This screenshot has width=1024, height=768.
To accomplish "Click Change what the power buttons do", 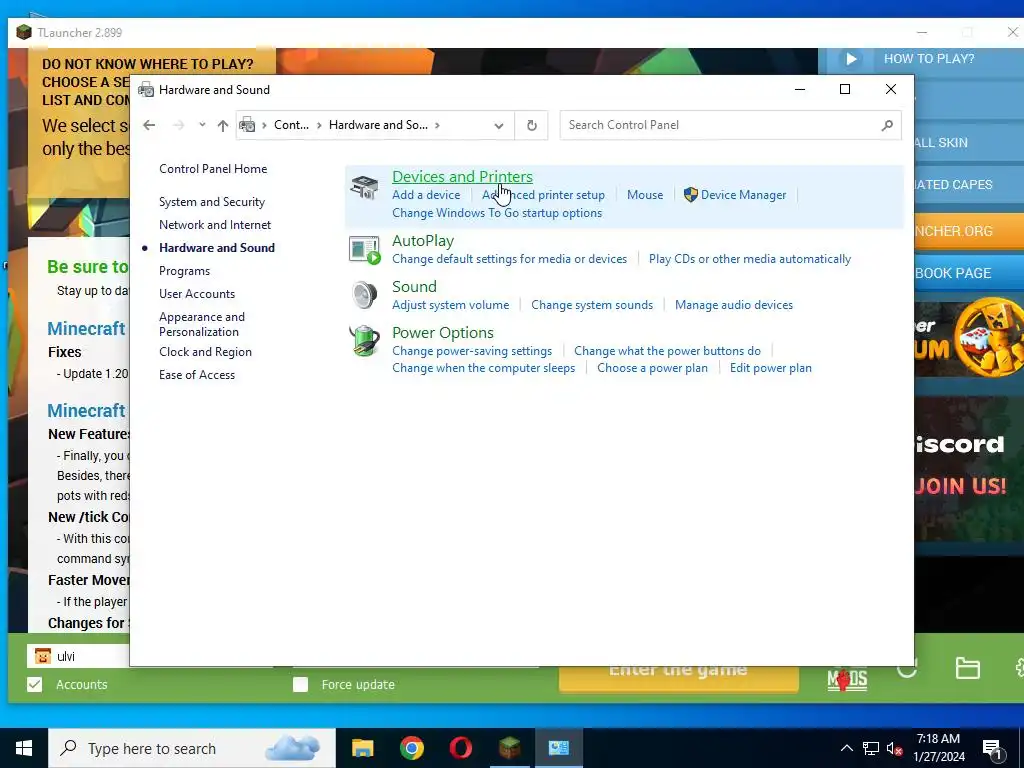I will pos(667,351).
